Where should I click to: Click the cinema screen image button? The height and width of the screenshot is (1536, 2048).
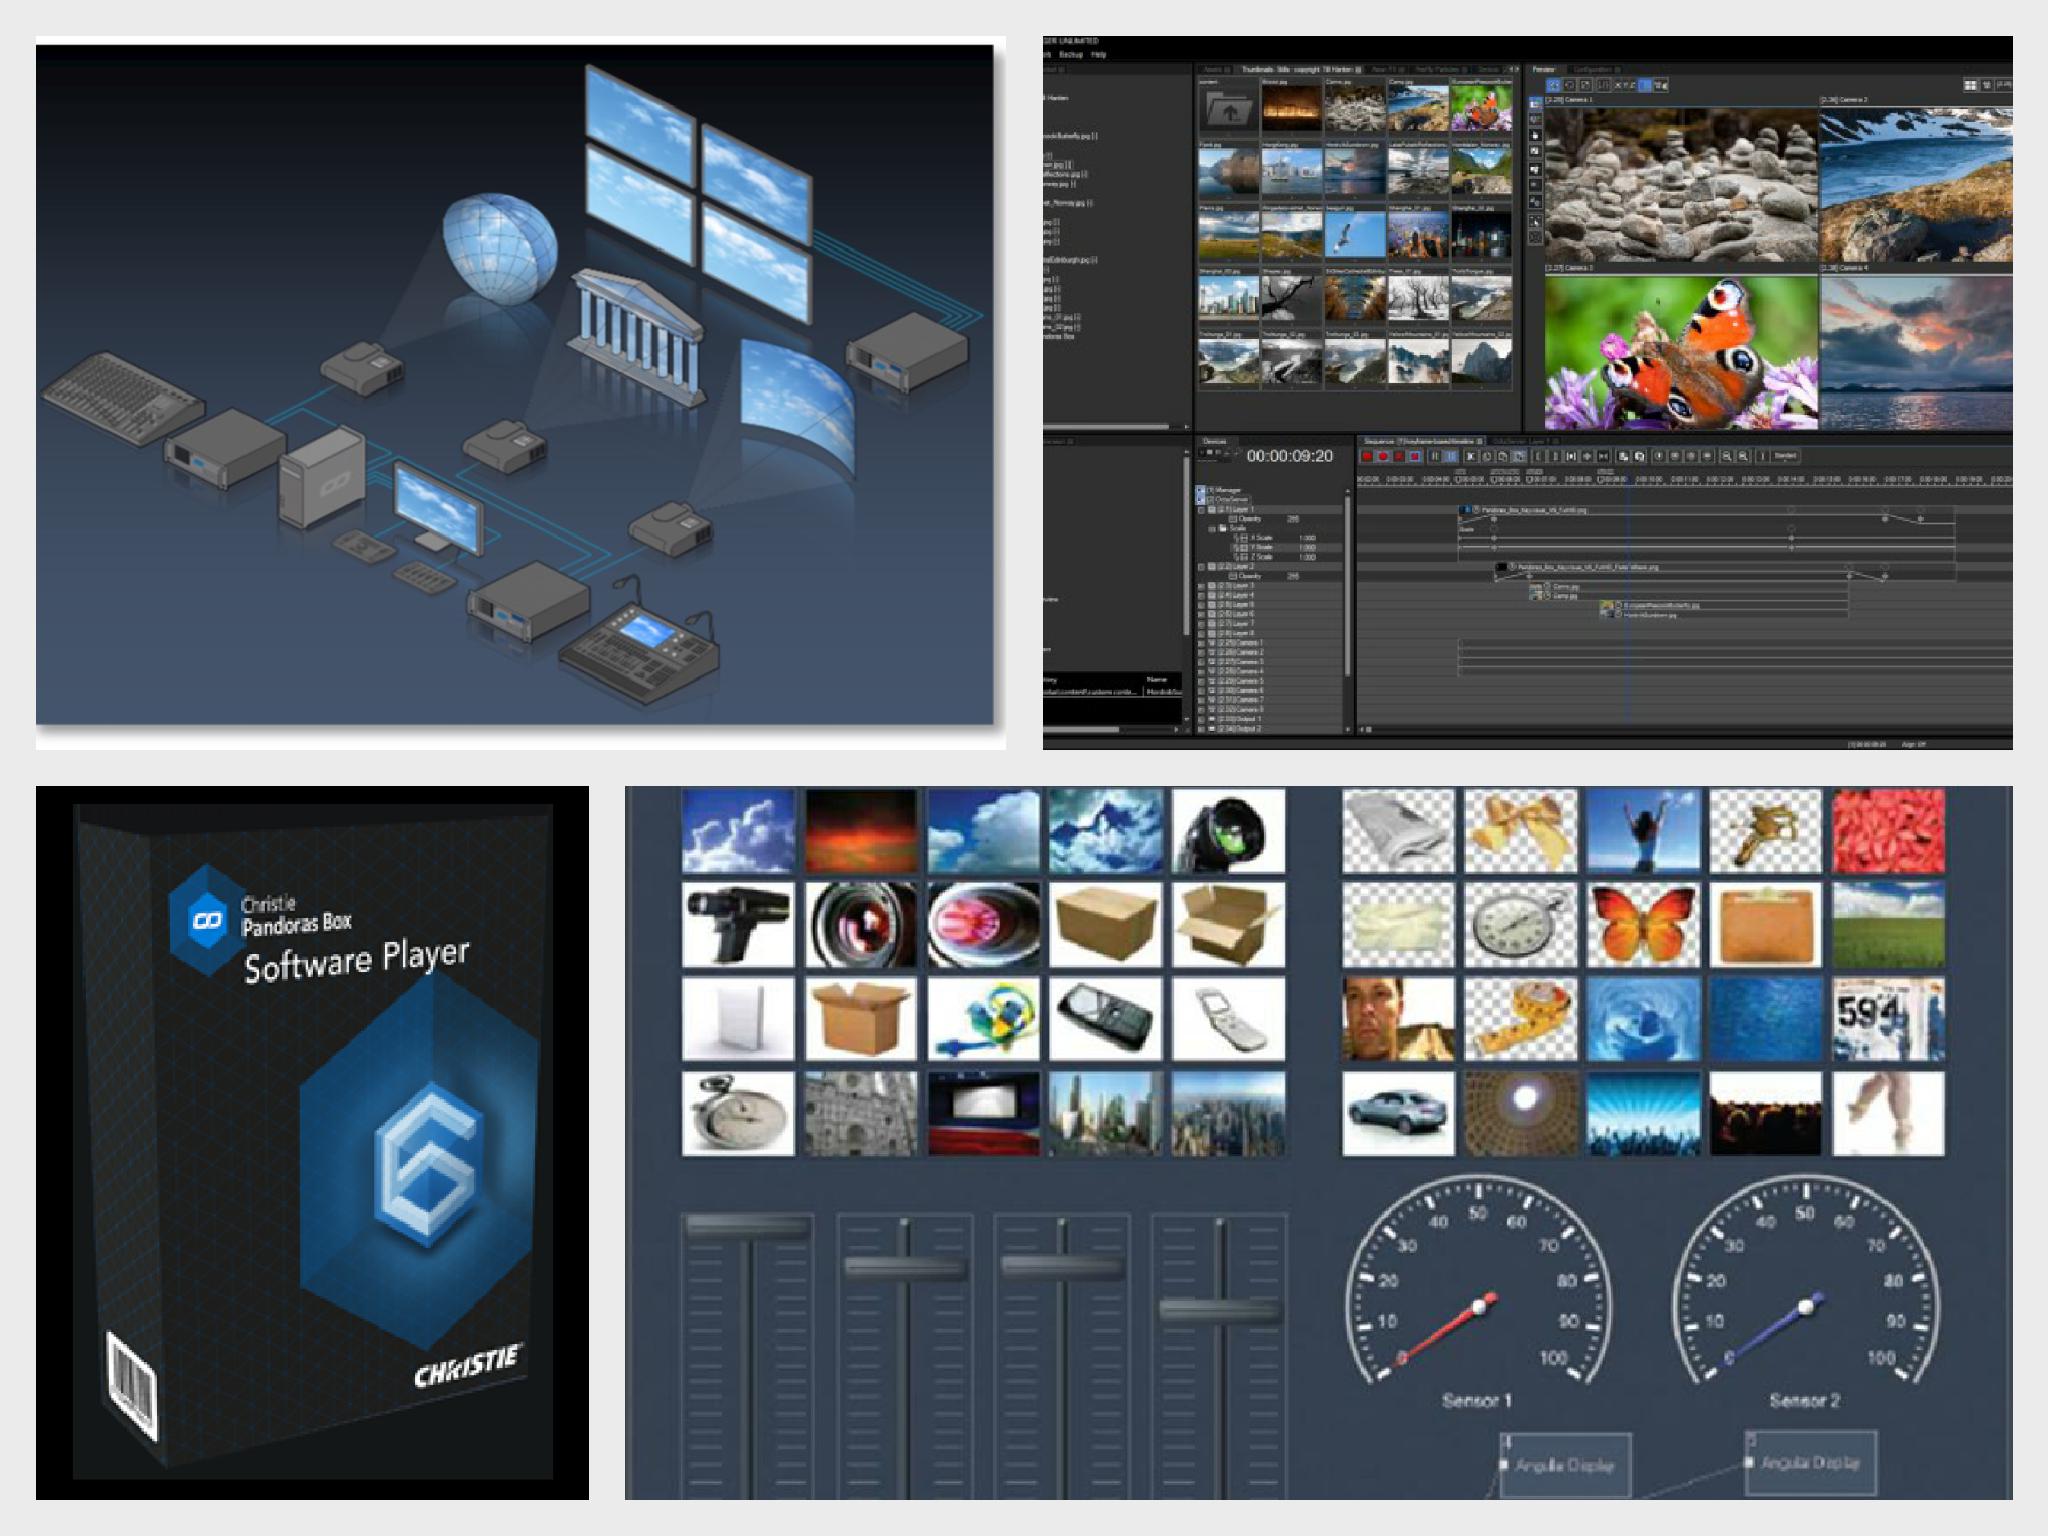(983, 1113)
